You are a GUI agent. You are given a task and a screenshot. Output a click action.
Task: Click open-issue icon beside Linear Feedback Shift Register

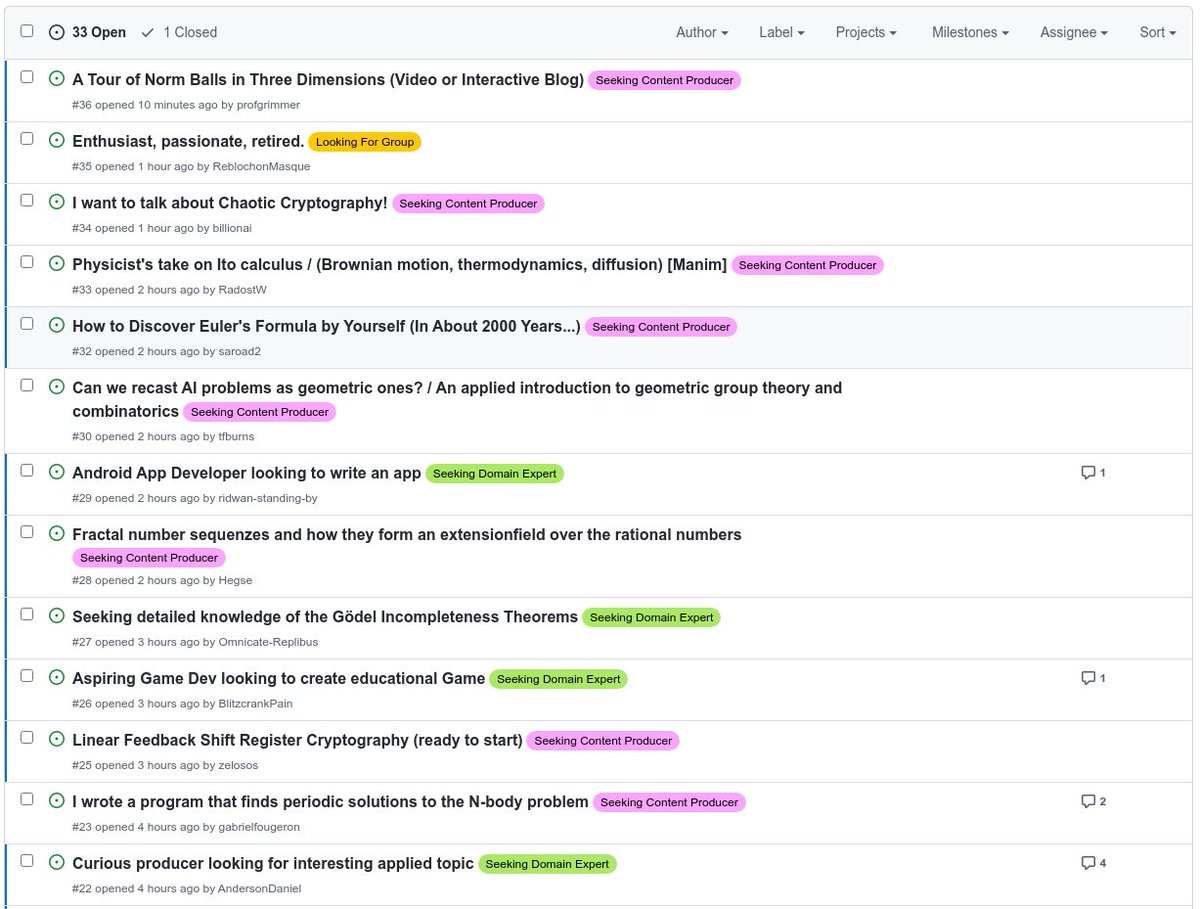click(56, 739)
